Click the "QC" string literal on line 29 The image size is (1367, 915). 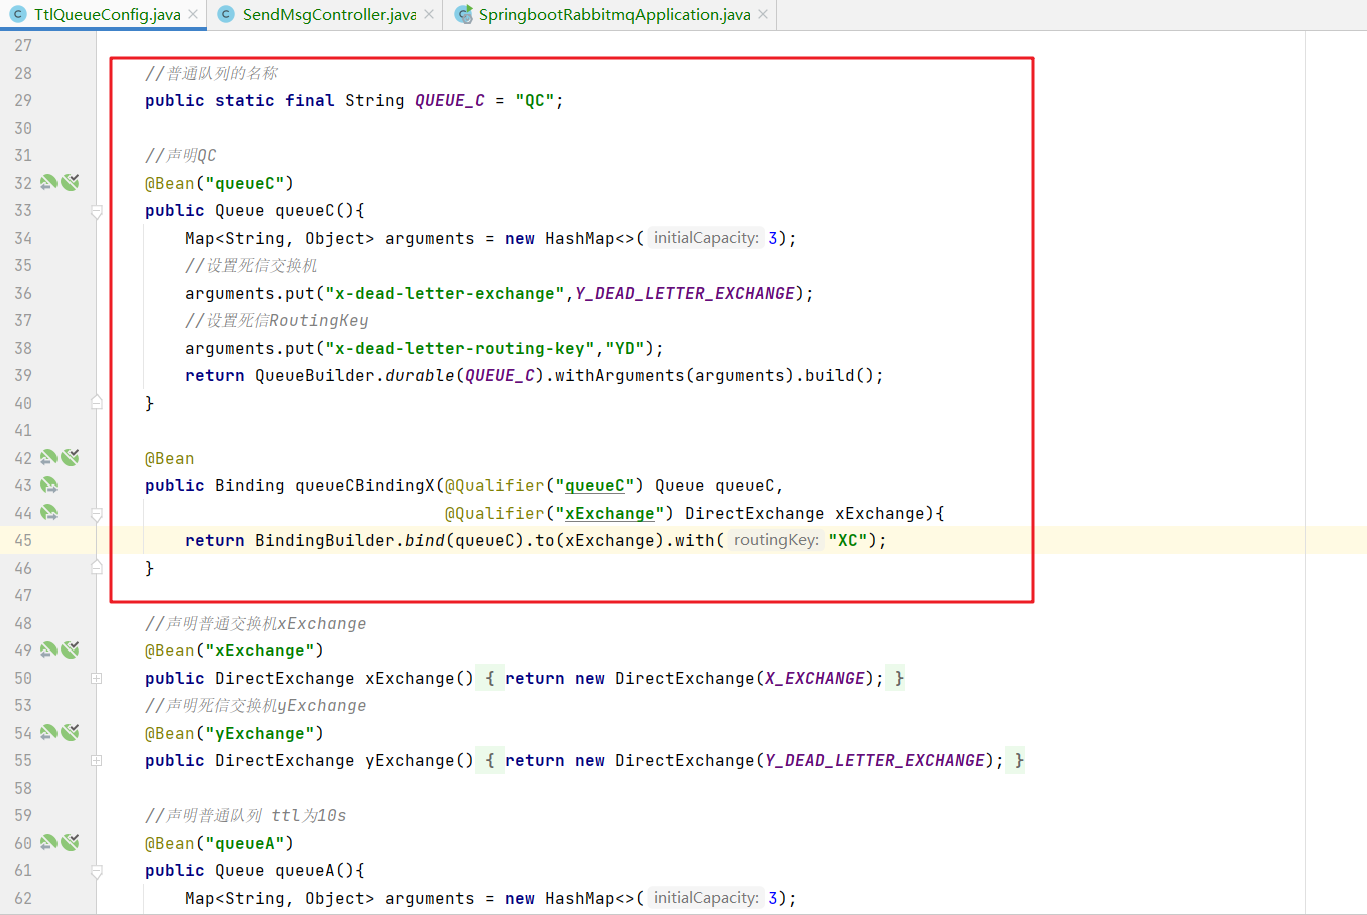click(535, 101)
